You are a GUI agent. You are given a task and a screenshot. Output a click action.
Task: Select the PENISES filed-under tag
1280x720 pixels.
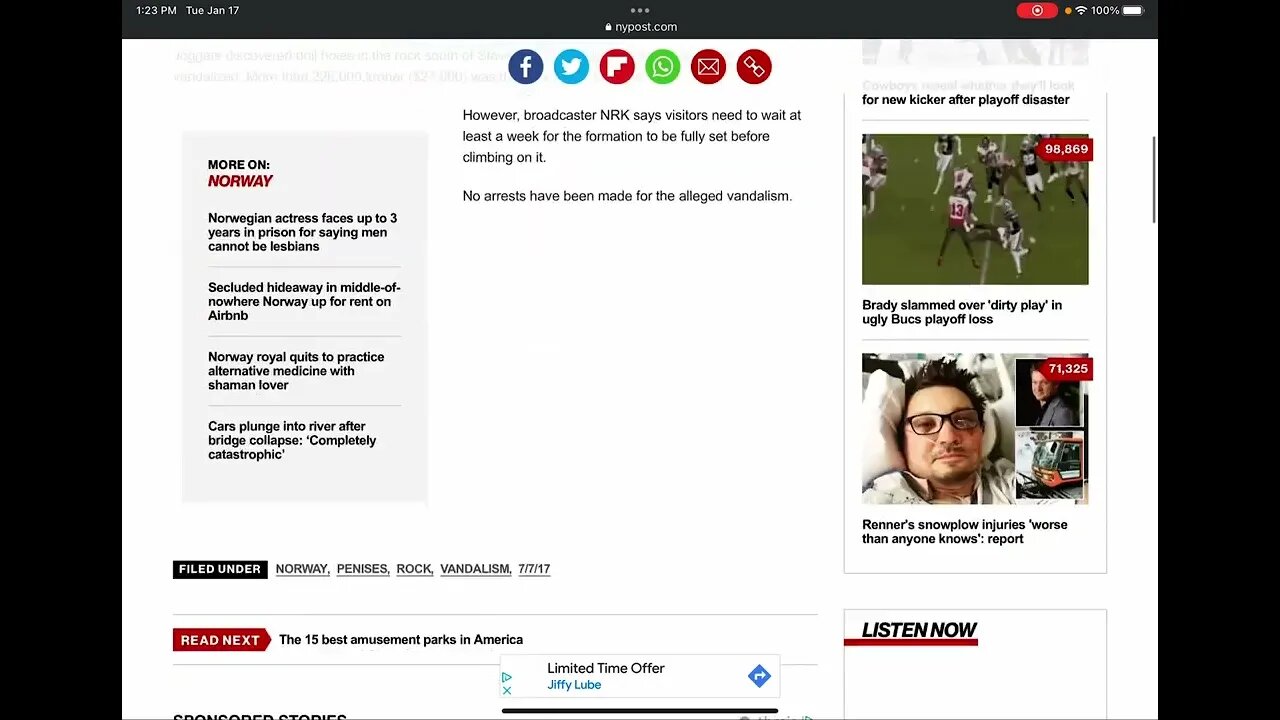[362, 569]
